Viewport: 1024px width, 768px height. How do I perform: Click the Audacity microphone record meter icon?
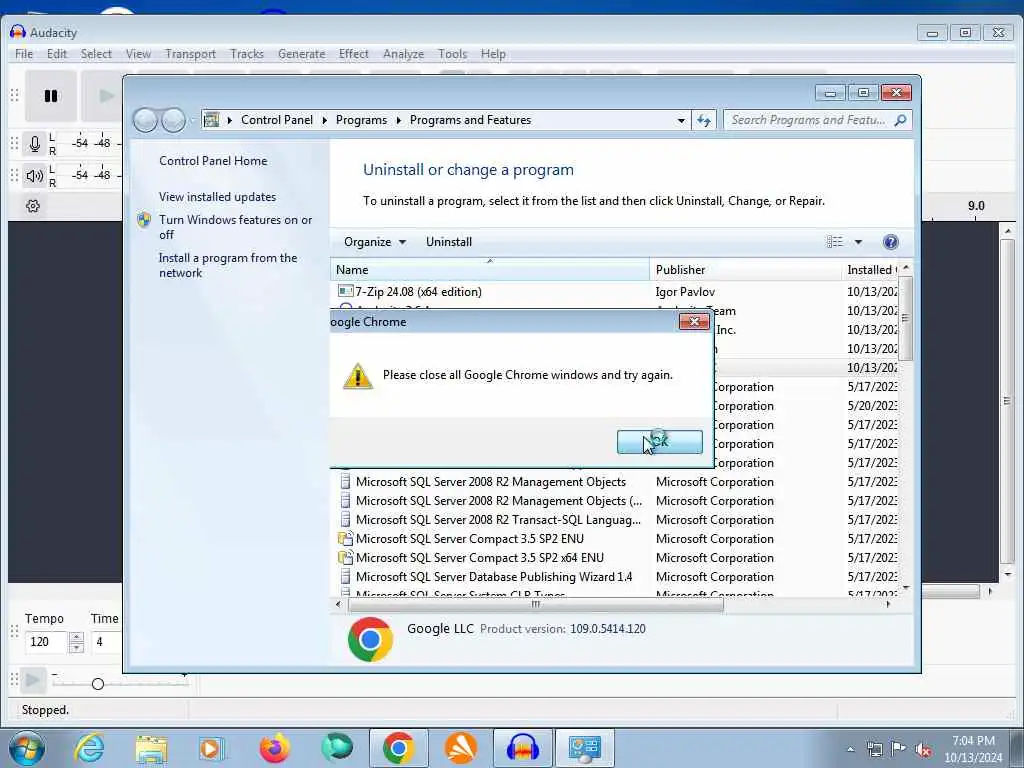point(35,143)
